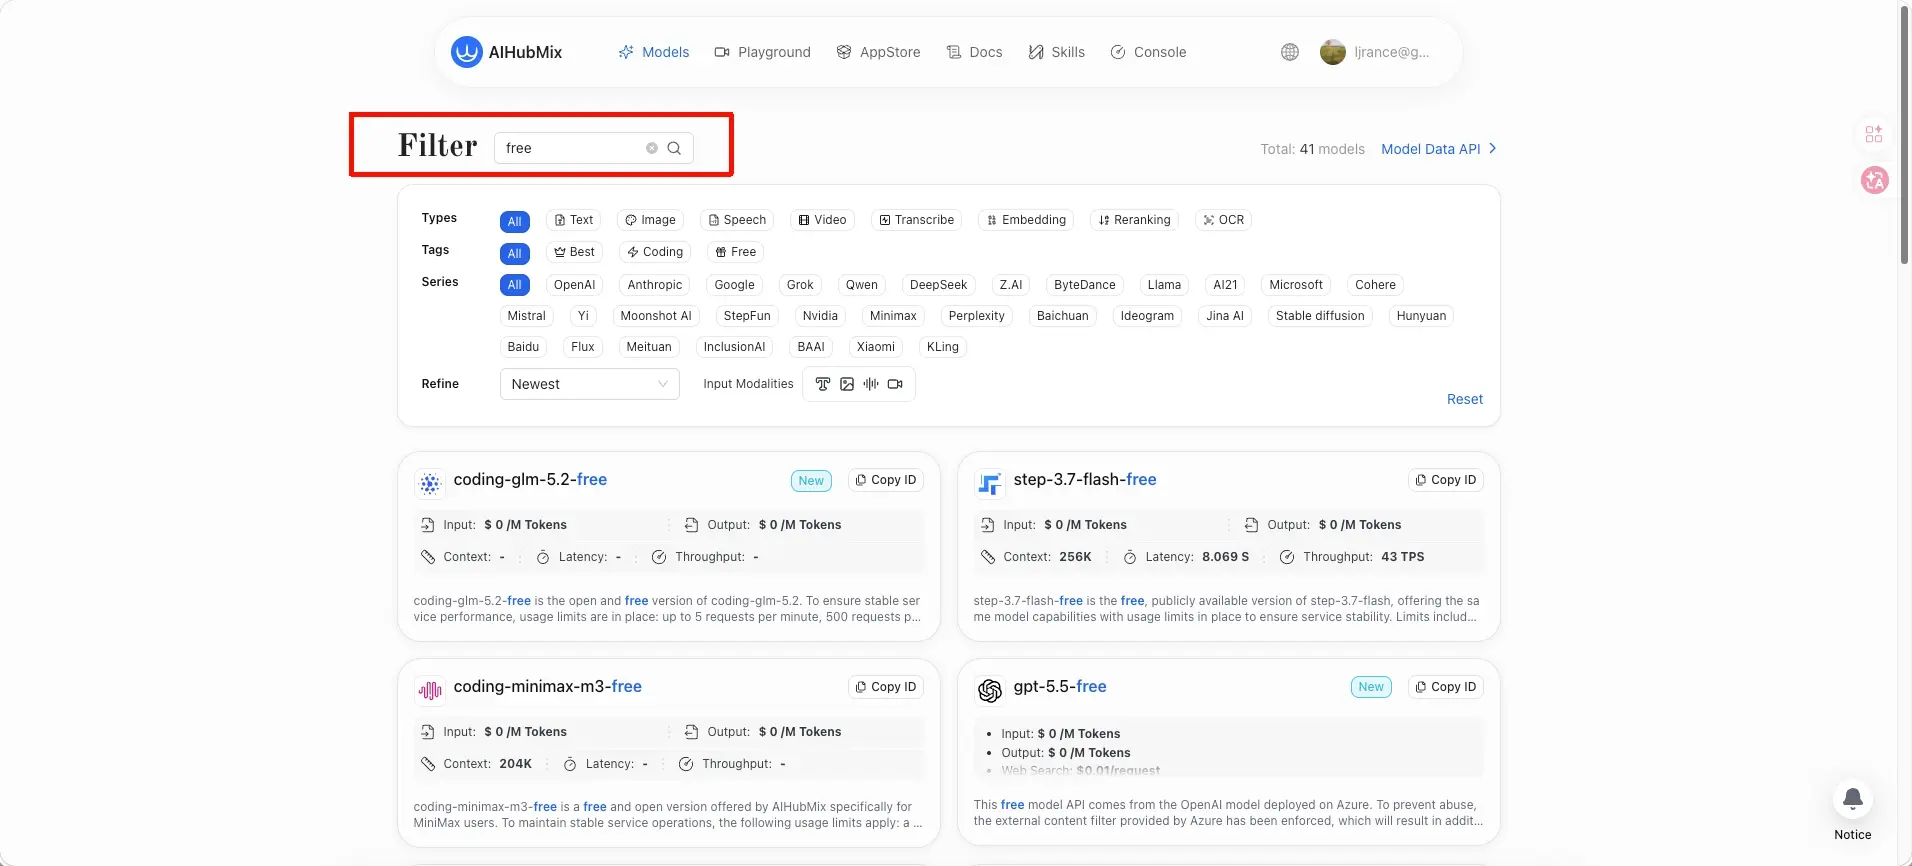Click the AIHubMix logo icon
The width and height of the screenshot is (1912, 866).
tap(467, 52)
